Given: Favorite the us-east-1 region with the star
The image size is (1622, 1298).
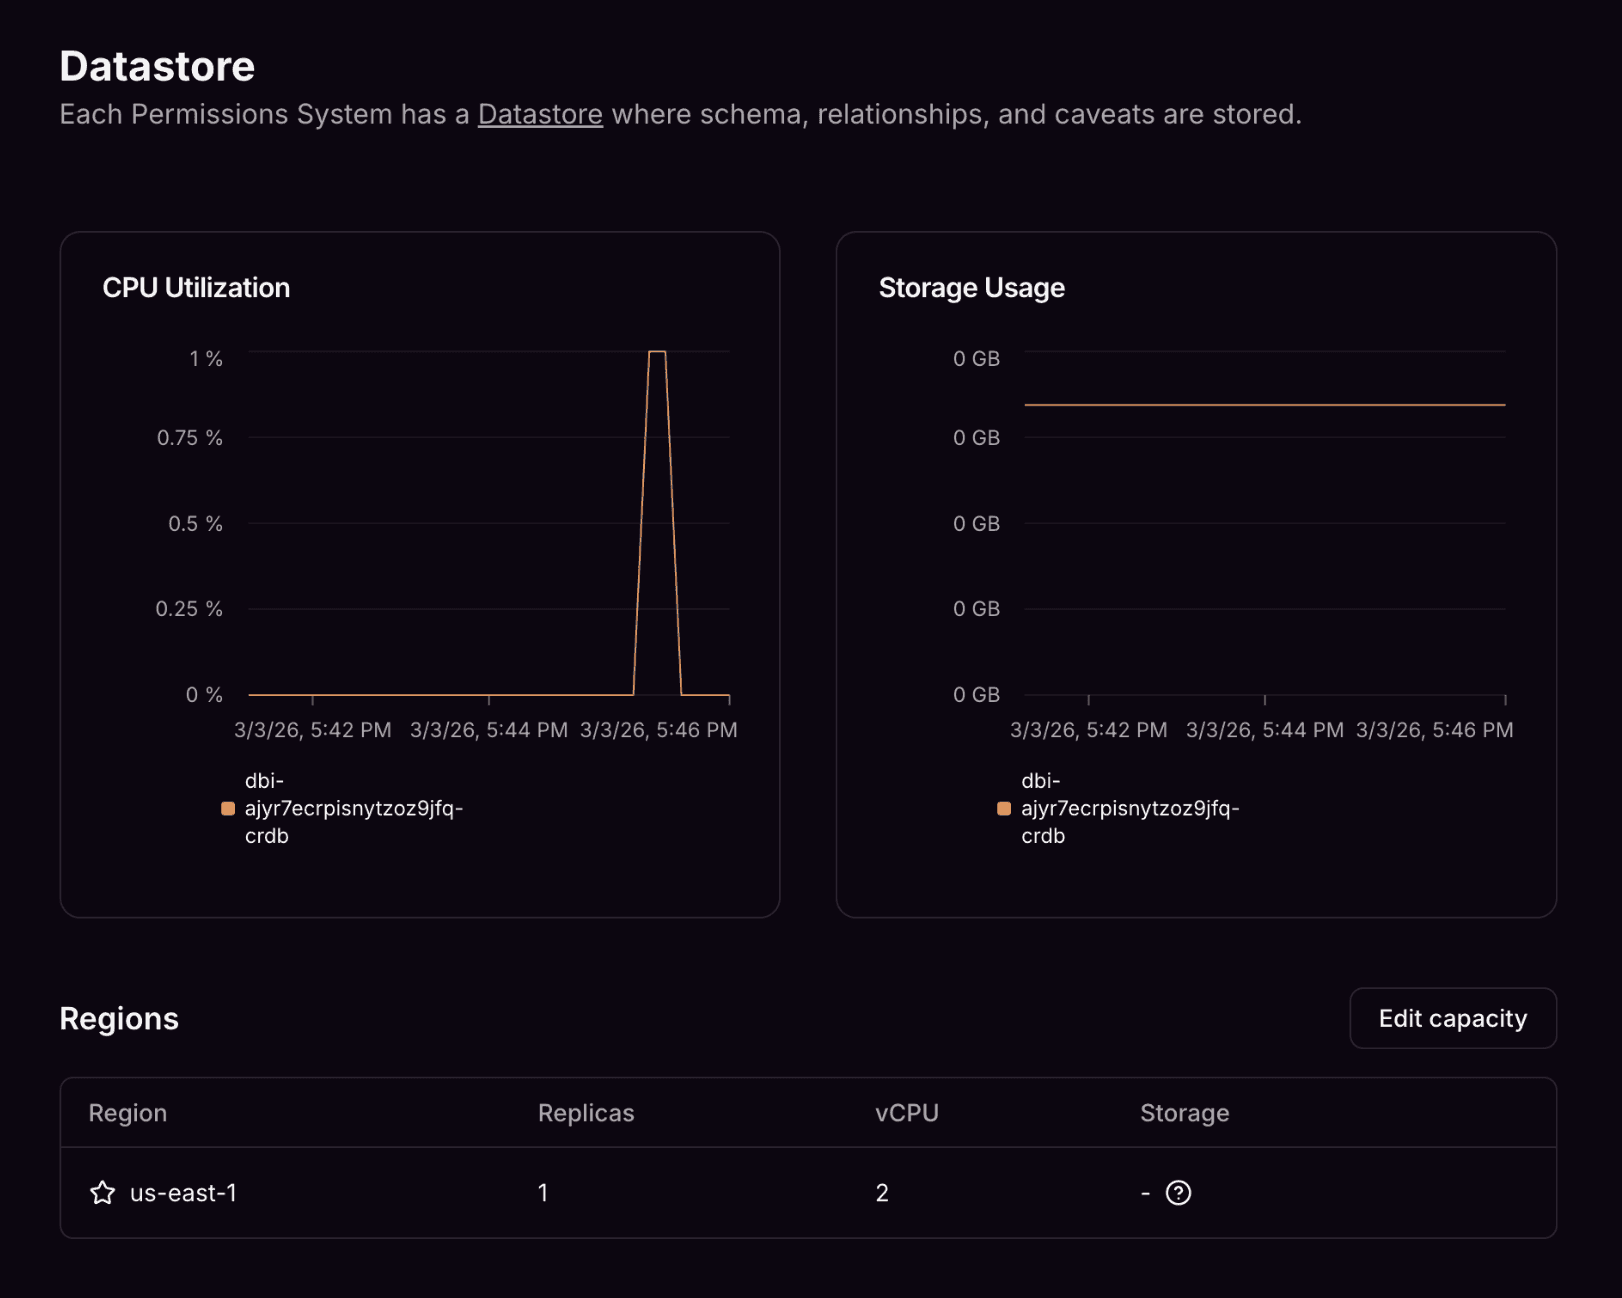Looking at the screenshot, I should tap(102, 1192).
